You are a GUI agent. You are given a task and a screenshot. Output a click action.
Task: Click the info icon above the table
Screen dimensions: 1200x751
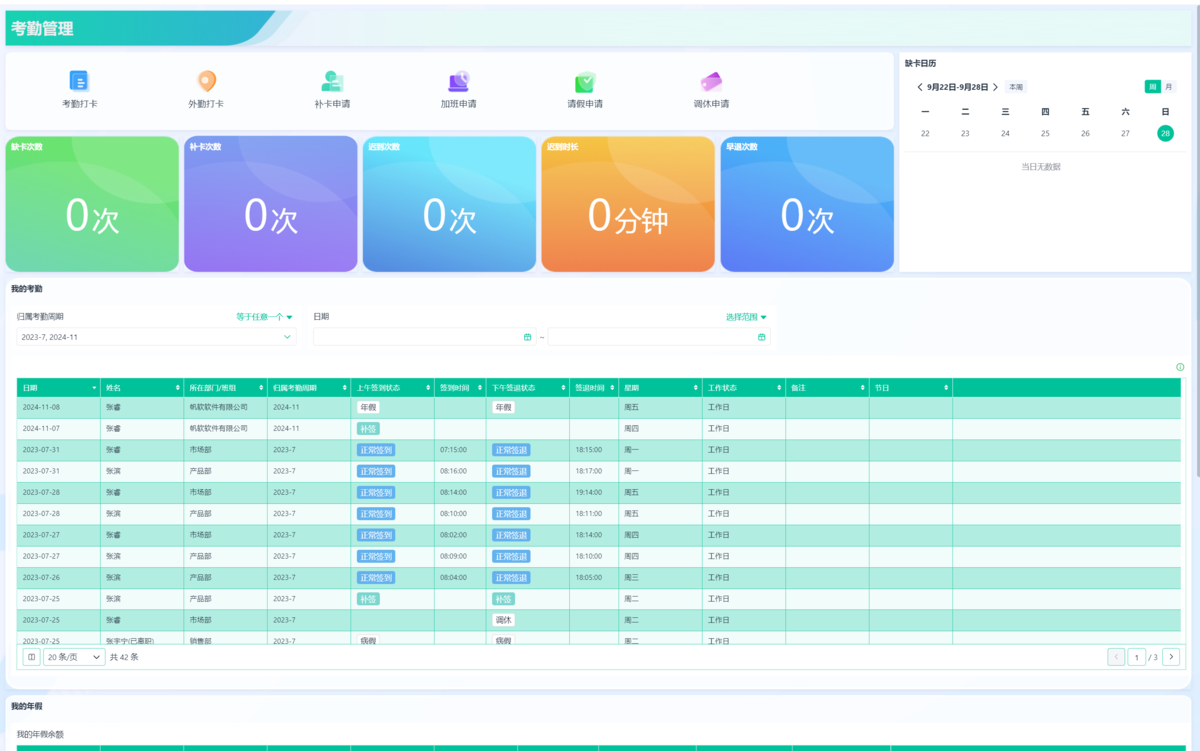(x=1180, y=367)
